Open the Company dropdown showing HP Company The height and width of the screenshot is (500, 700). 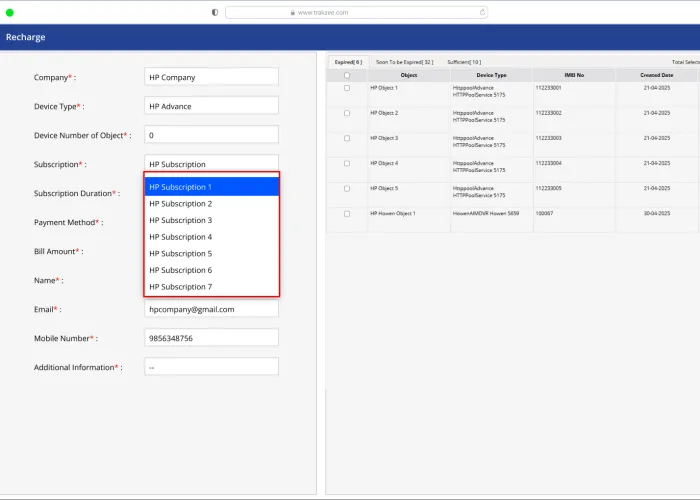tap(211, 77)
